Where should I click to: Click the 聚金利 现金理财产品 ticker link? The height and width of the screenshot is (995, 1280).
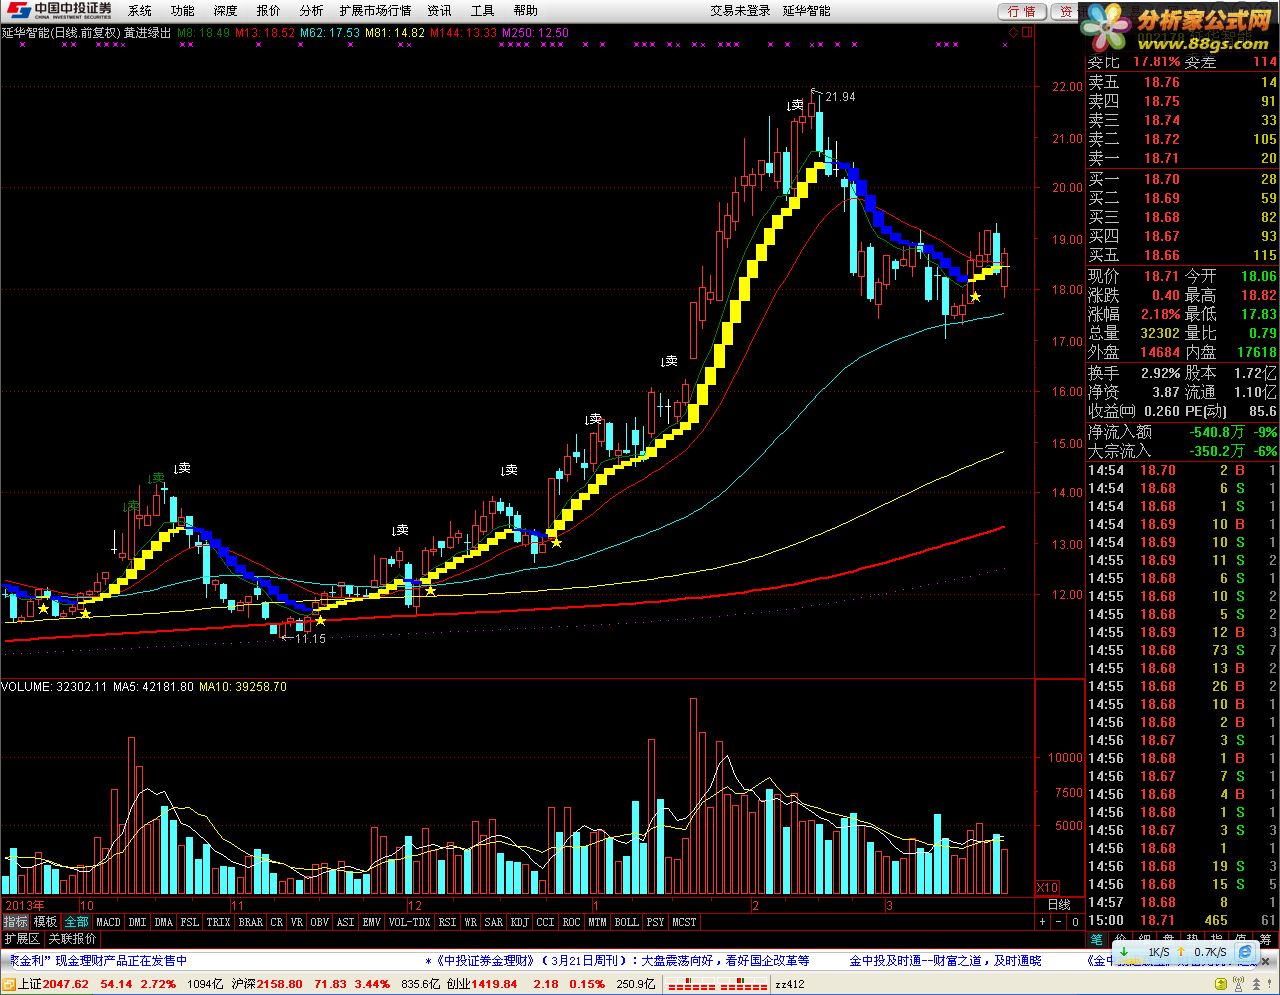(x=98, y=960)
